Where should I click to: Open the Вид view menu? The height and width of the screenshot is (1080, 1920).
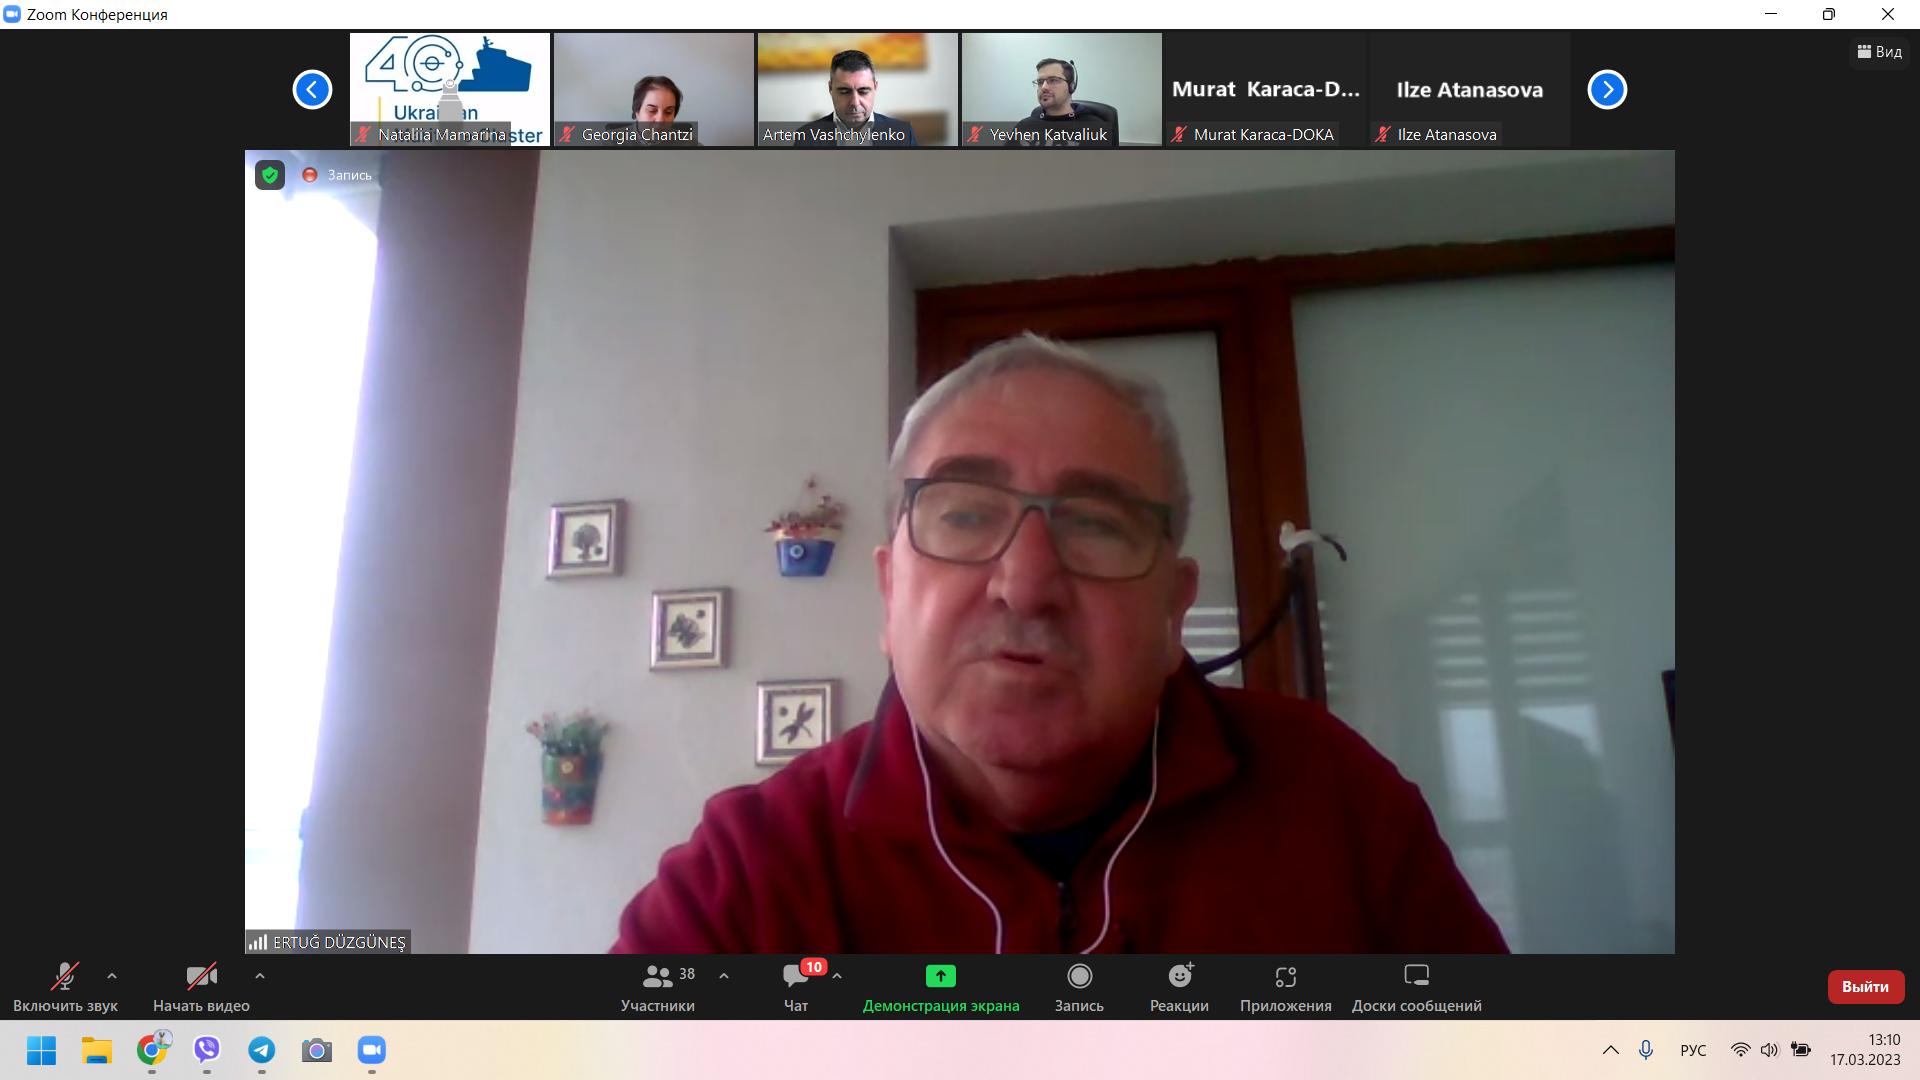click(x=1880, y=52)
